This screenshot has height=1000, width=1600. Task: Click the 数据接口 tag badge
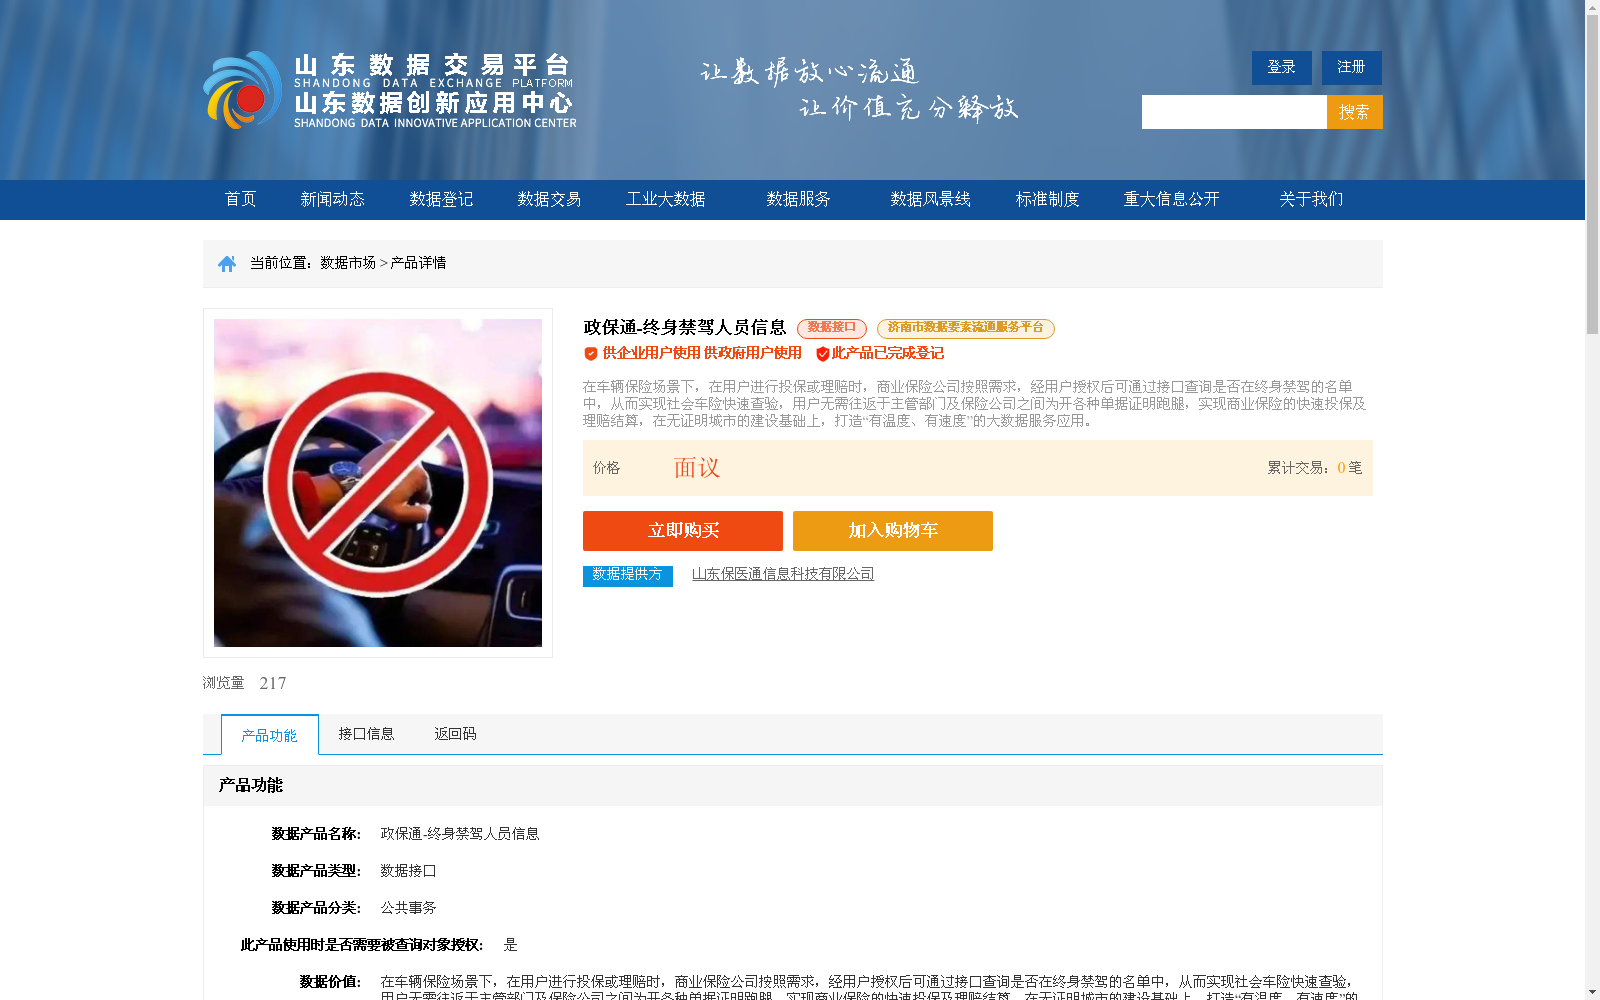(x=832, y=328)
